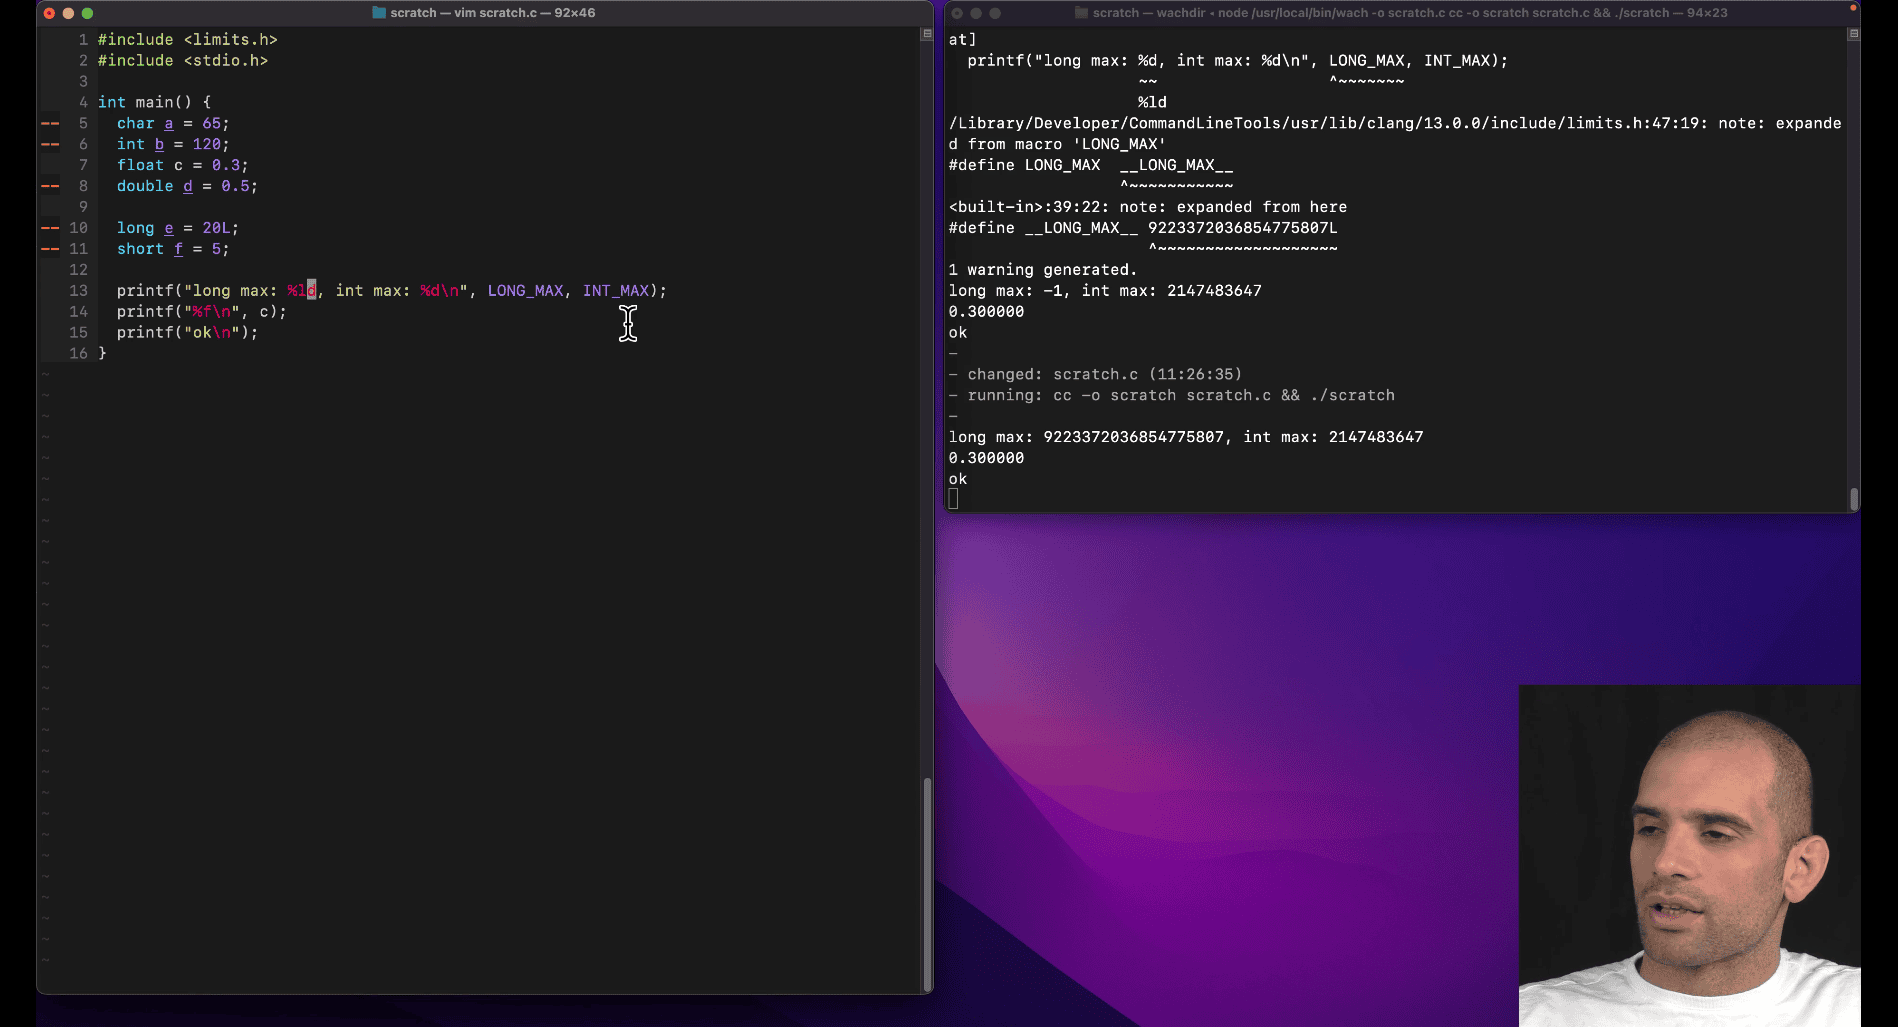Viewport: 1898px width, 1027px height.
Task: Click the sign marker beside line 5
Action: click(x=50, y=124)
